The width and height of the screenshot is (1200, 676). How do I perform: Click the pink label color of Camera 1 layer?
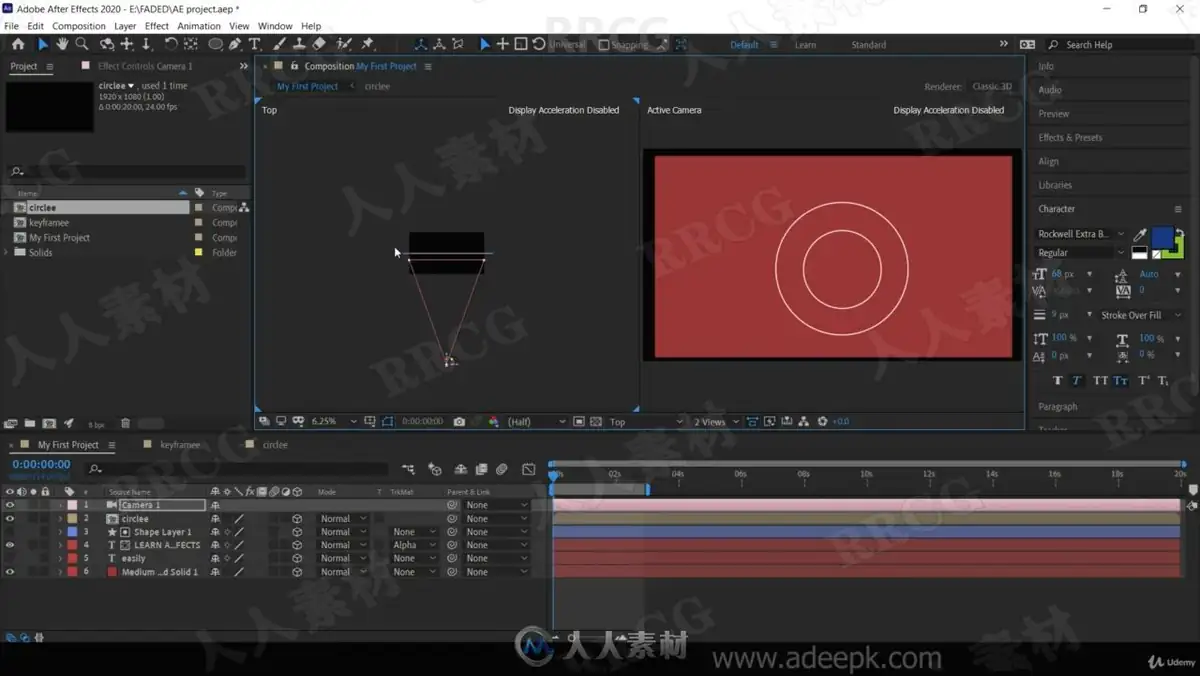tap(71, 505)
